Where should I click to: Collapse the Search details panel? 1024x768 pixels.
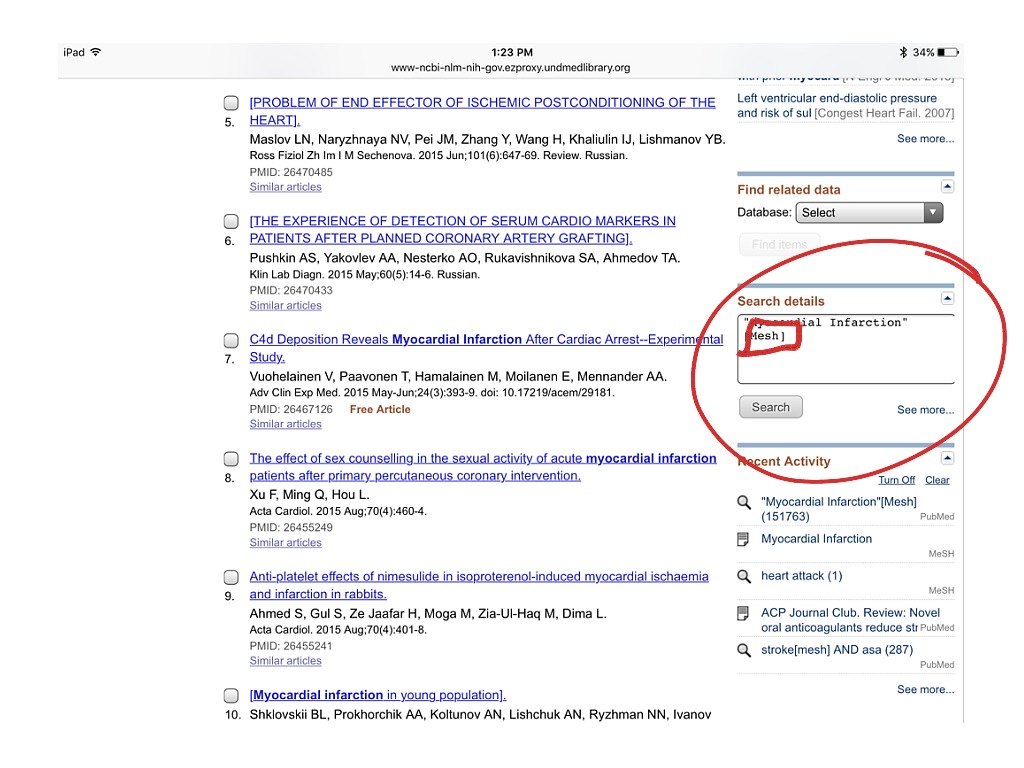coord(948,298)
